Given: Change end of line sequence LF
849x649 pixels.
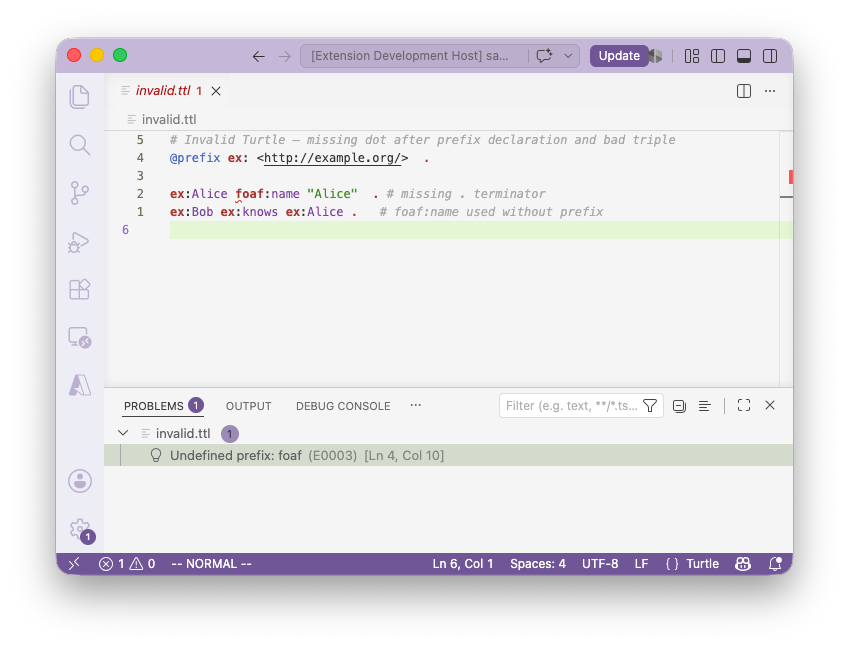Looking at the screenshot, I should pos(641,563).
